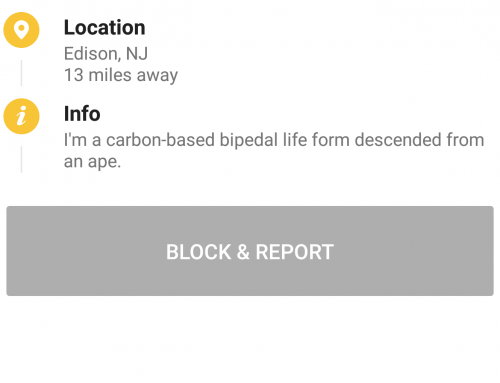The height and width of the screenshot is (383, 500).
Task: Tap the white pin glyph inside location circle
Action: [21, 30]
